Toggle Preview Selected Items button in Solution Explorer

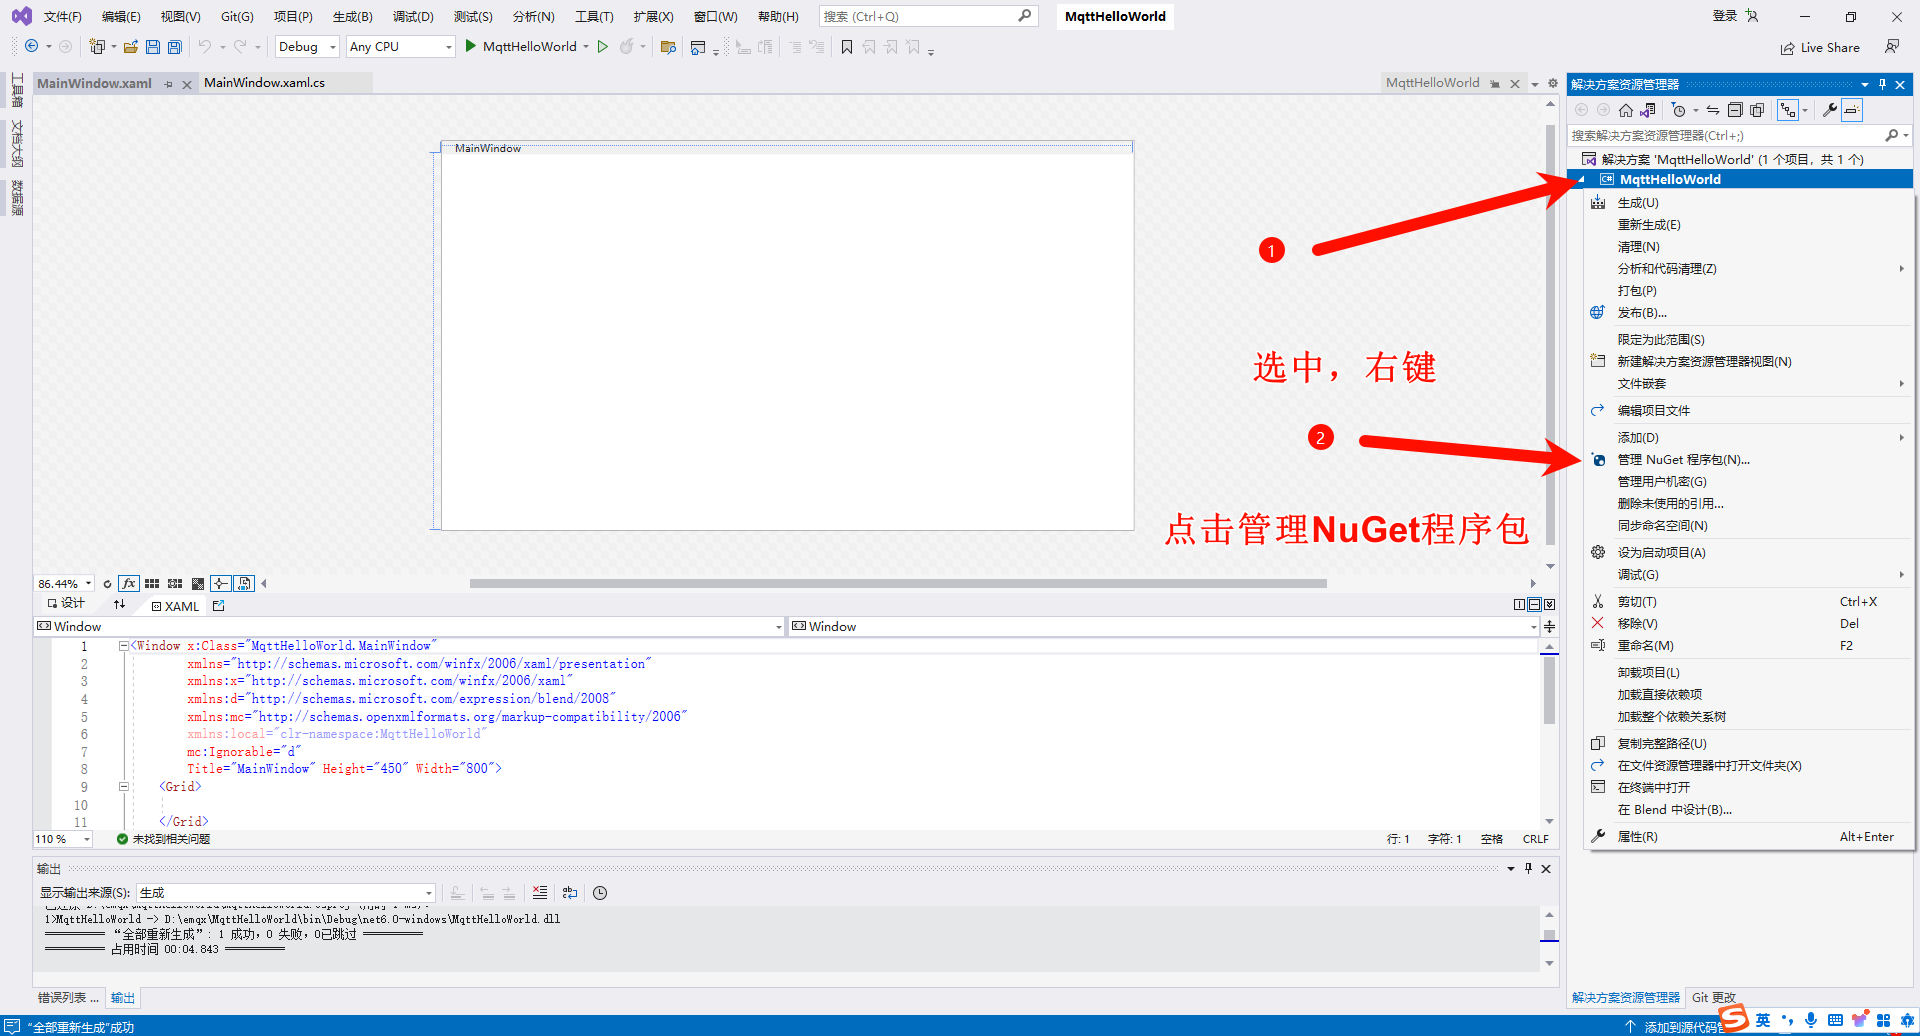pyautogui.click(x=1852, y=110)
